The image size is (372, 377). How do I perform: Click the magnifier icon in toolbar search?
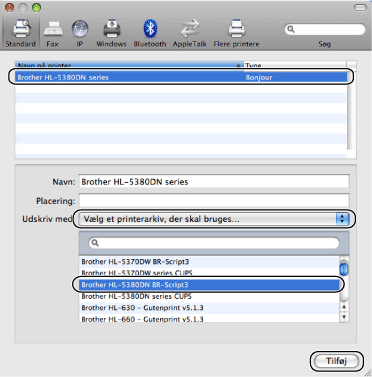point(291,29)
